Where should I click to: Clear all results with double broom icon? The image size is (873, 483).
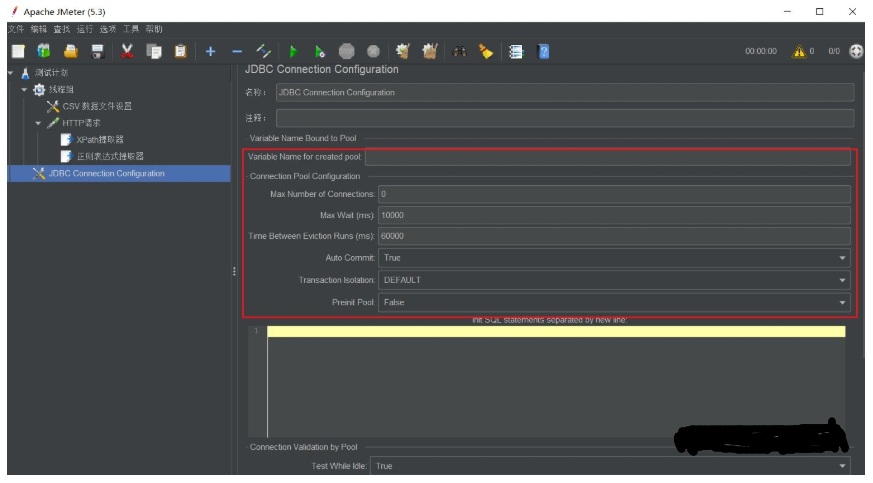[x=429, y=52]
